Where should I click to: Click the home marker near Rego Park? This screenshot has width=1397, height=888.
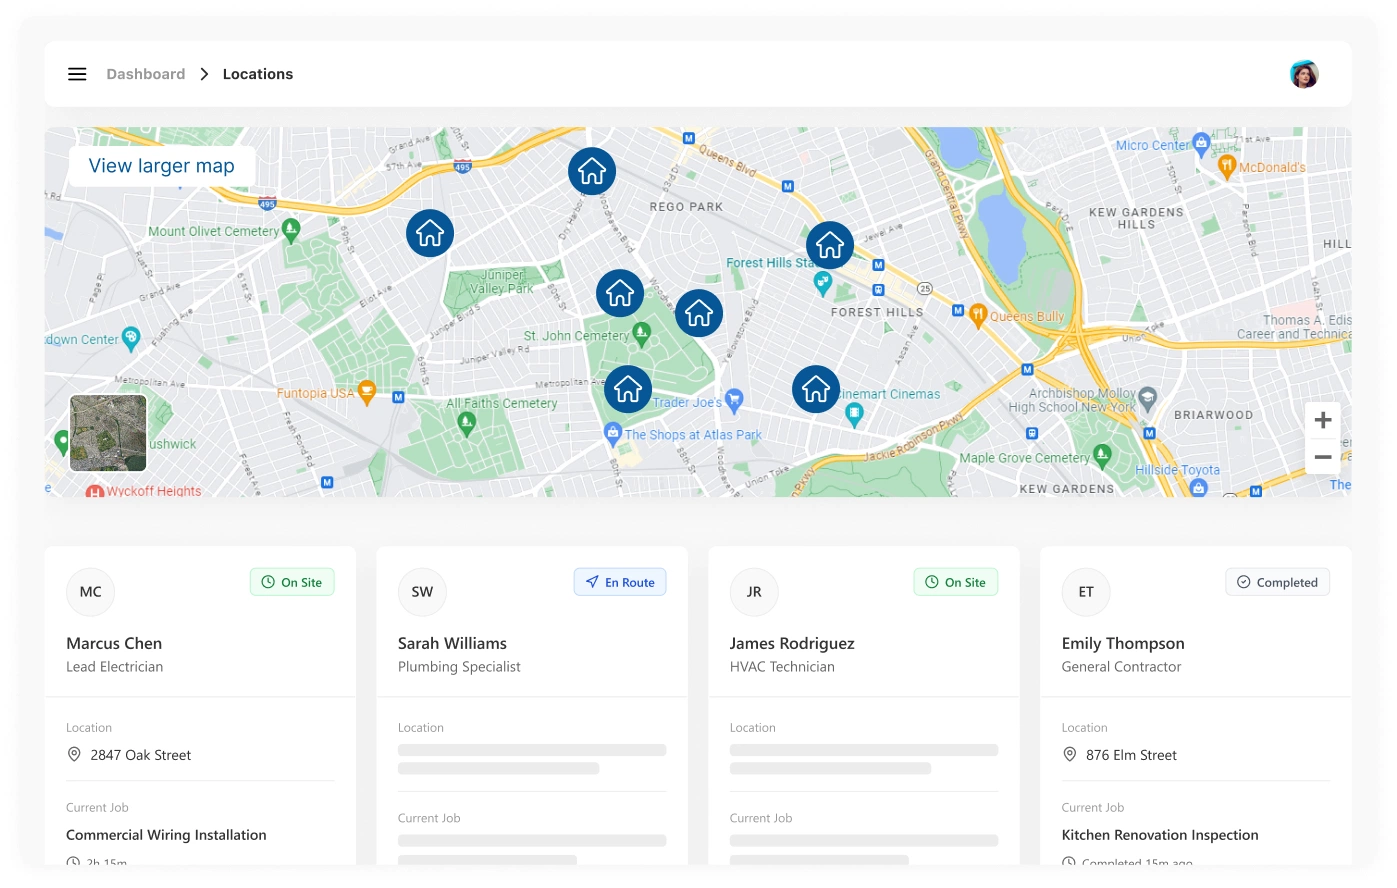pos(592,171)
